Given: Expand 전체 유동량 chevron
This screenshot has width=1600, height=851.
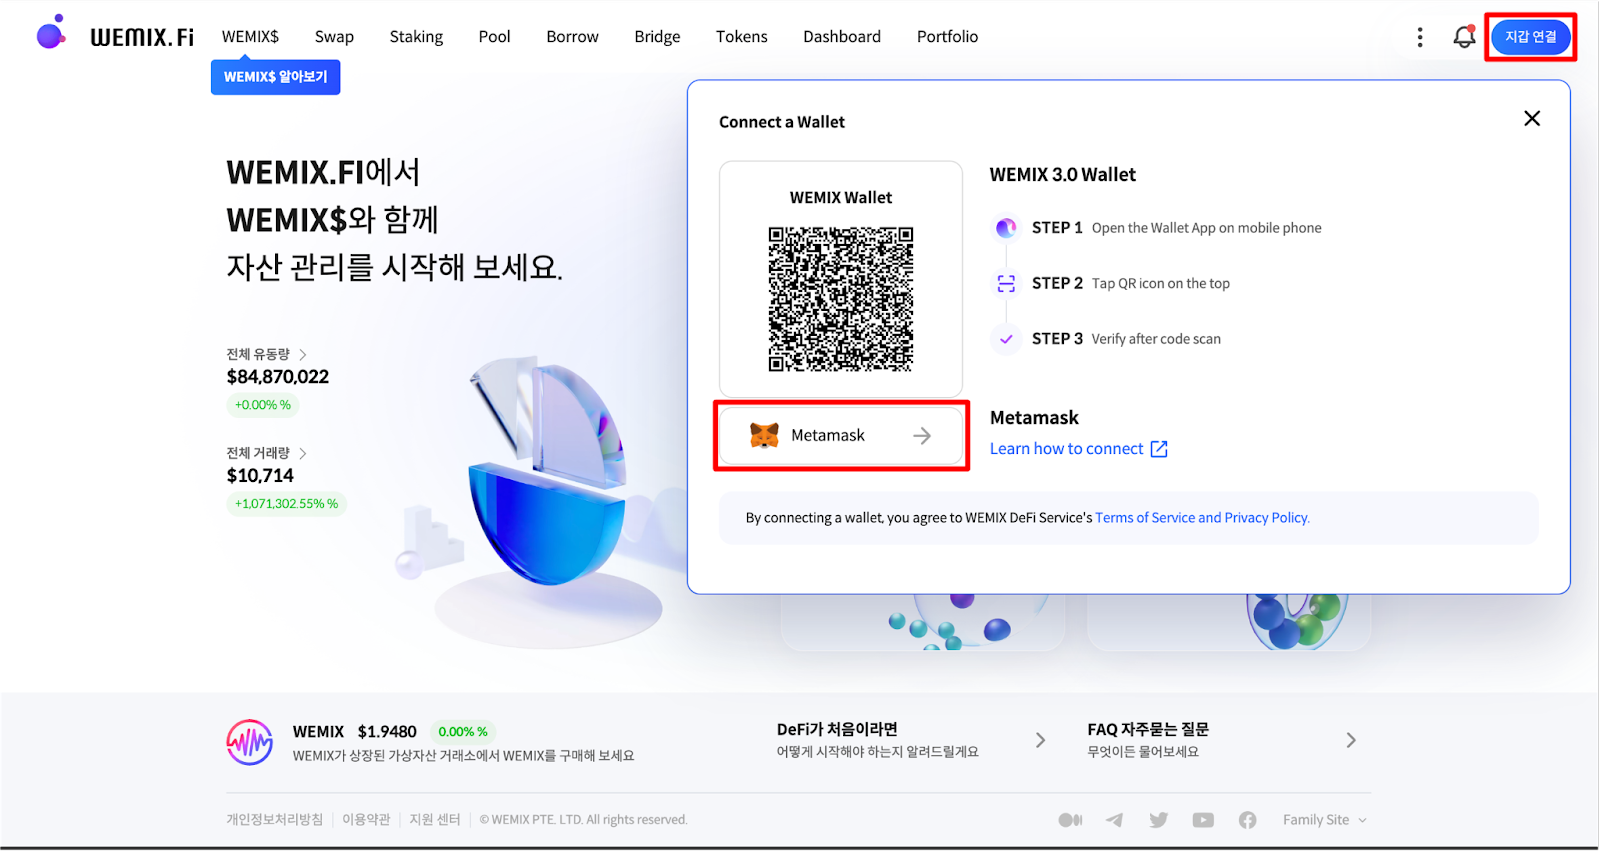Looking at the screenshot, I should (302, 355).
